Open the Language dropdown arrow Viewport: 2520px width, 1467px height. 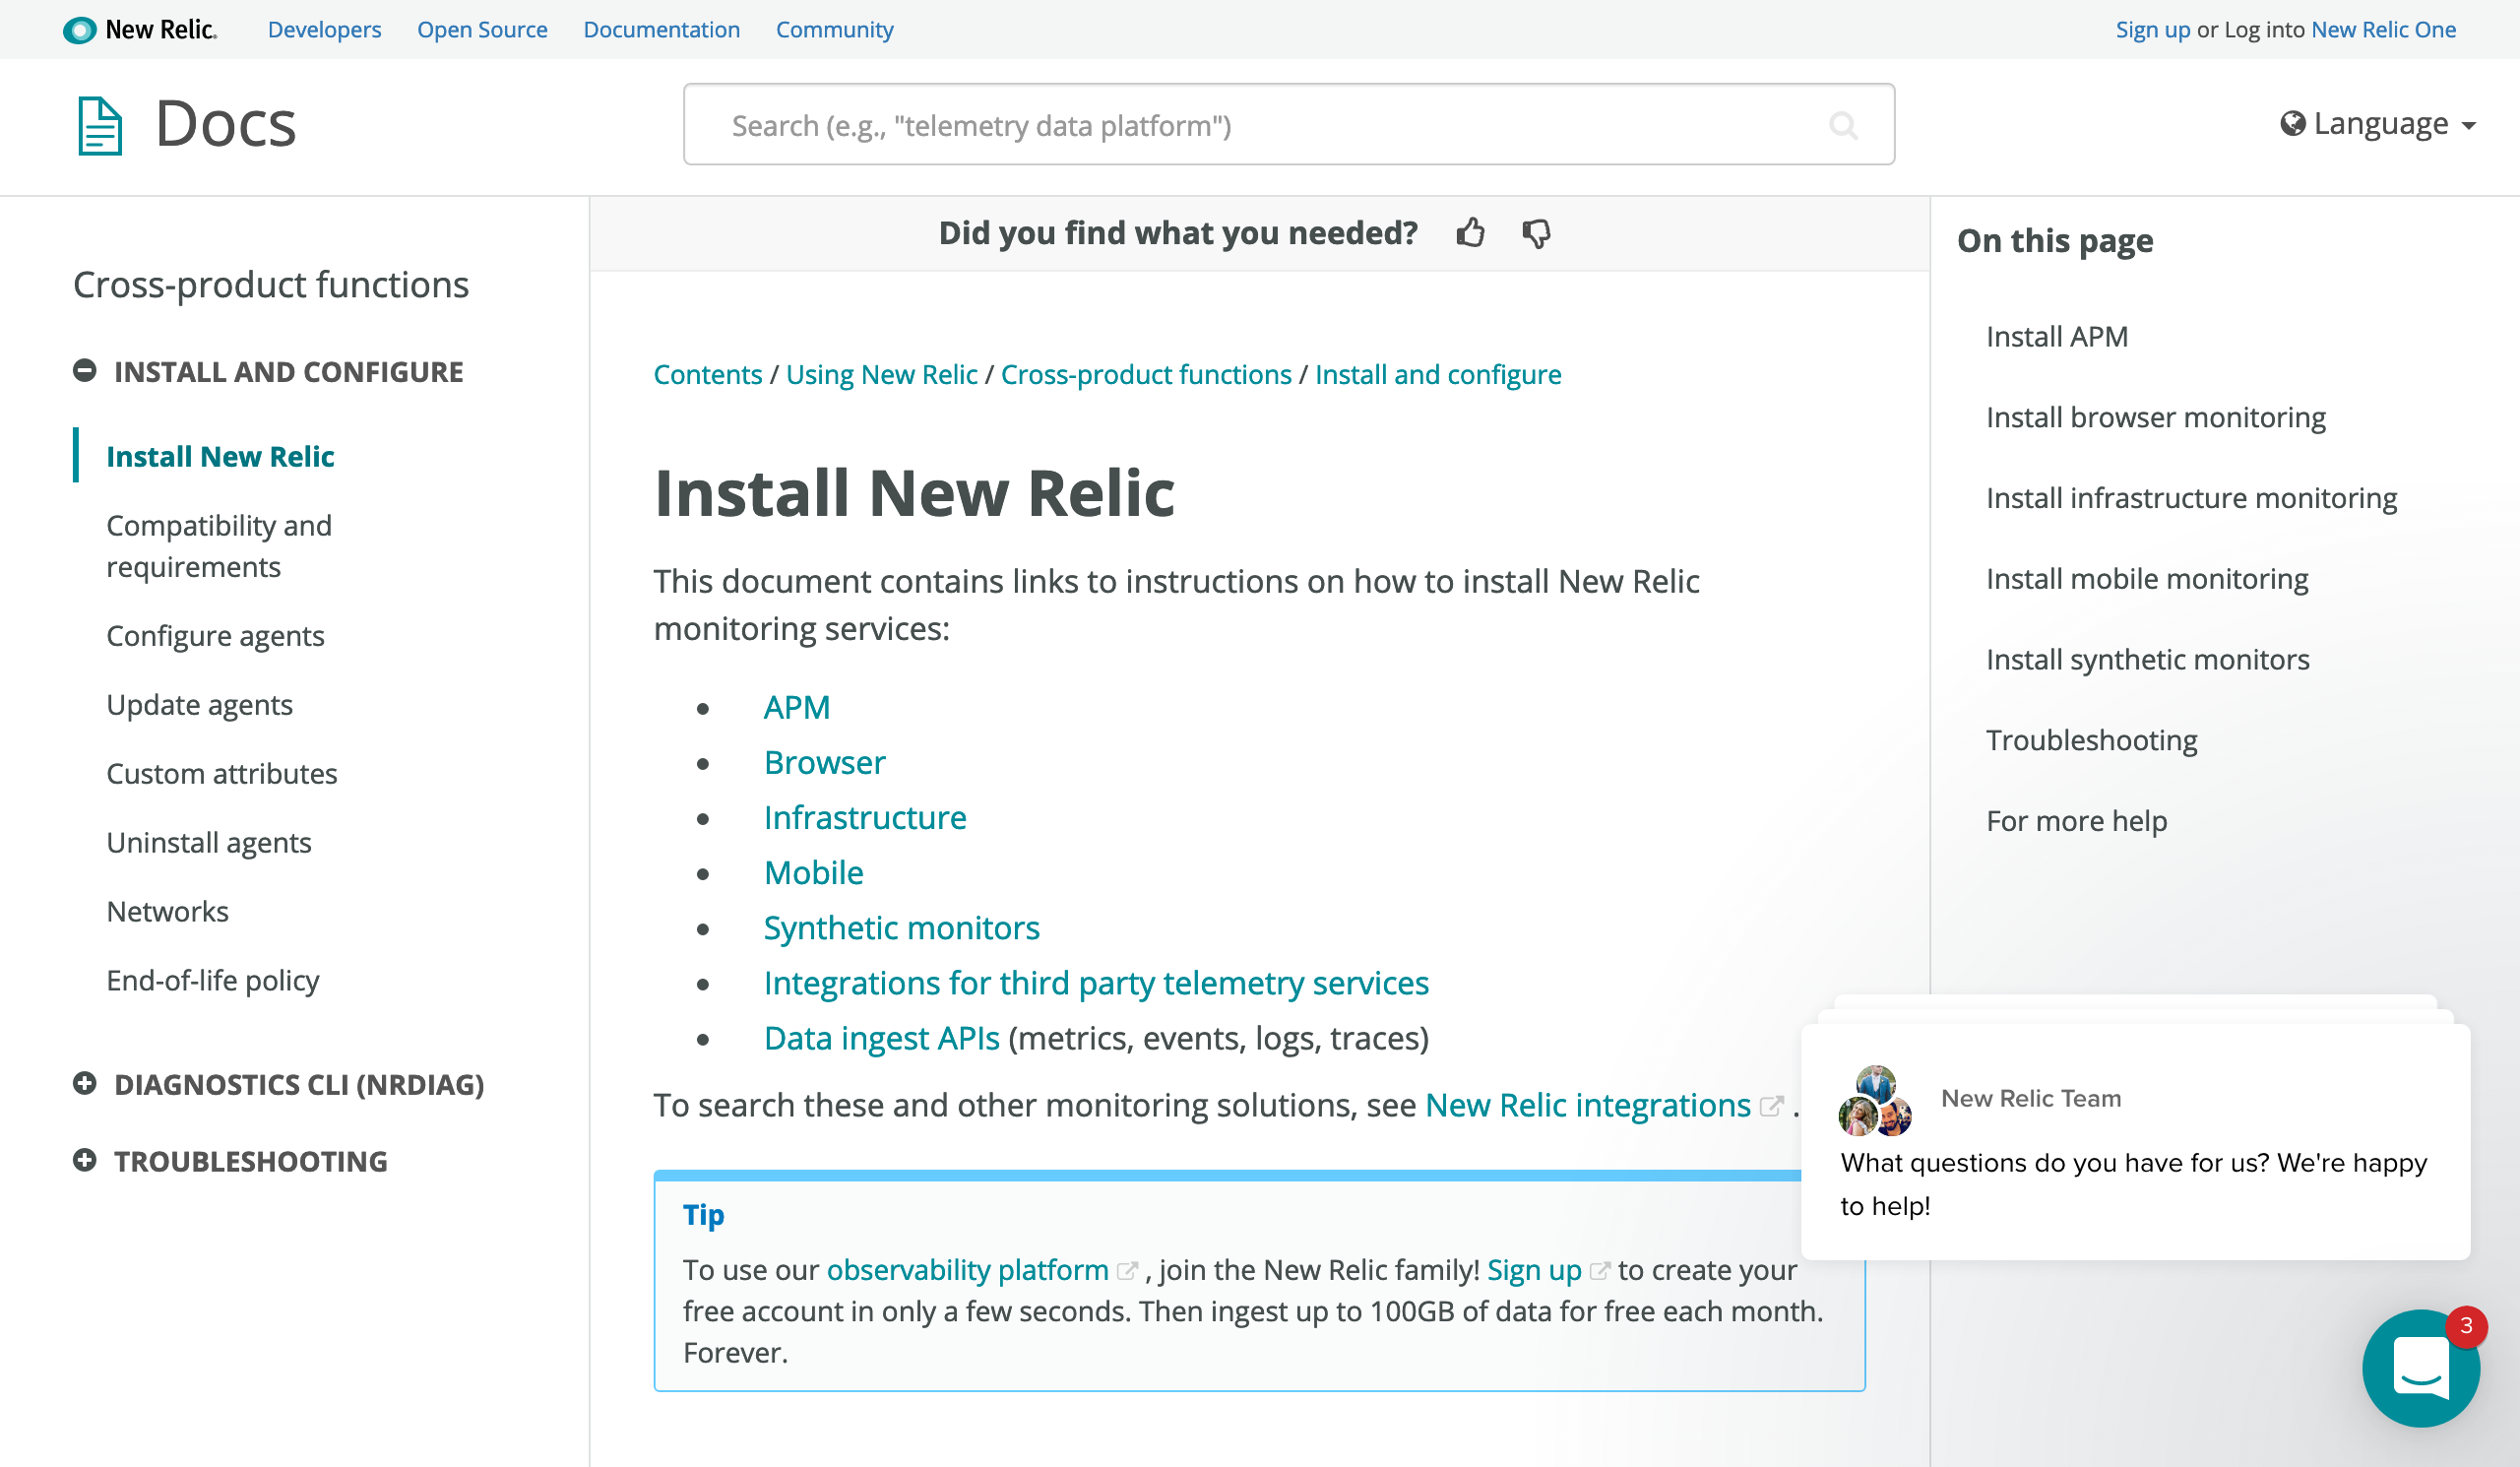coord(2469,126)
